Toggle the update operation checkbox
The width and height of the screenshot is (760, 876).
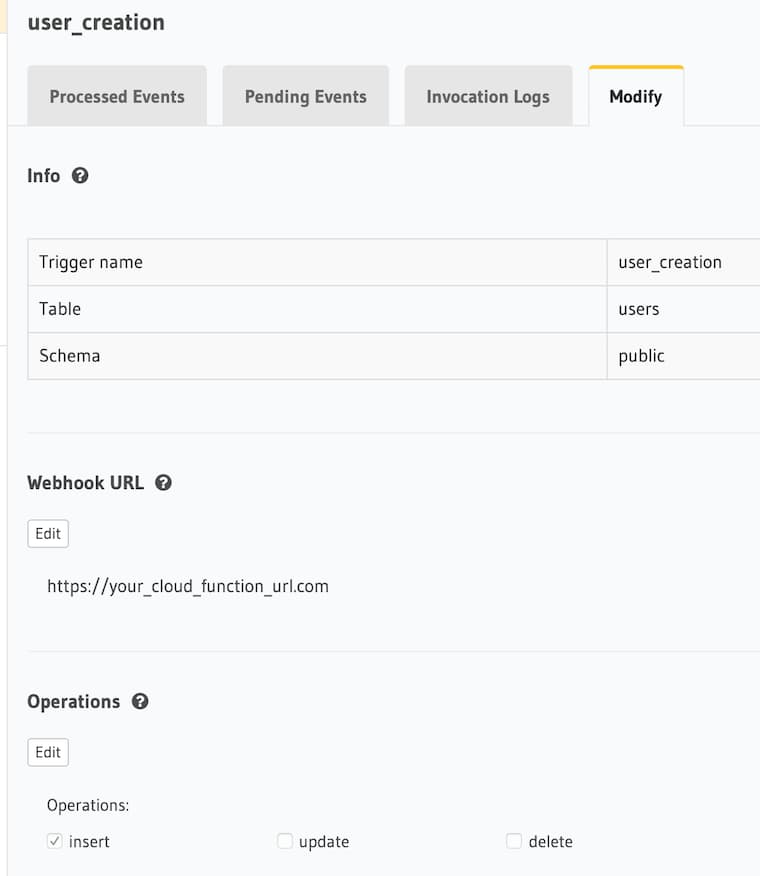(x=285, y=842)
